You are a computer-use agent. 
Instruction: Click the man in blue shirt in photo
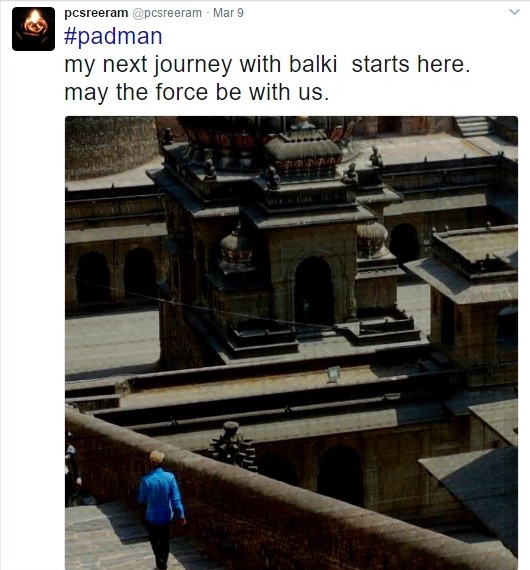161,509
